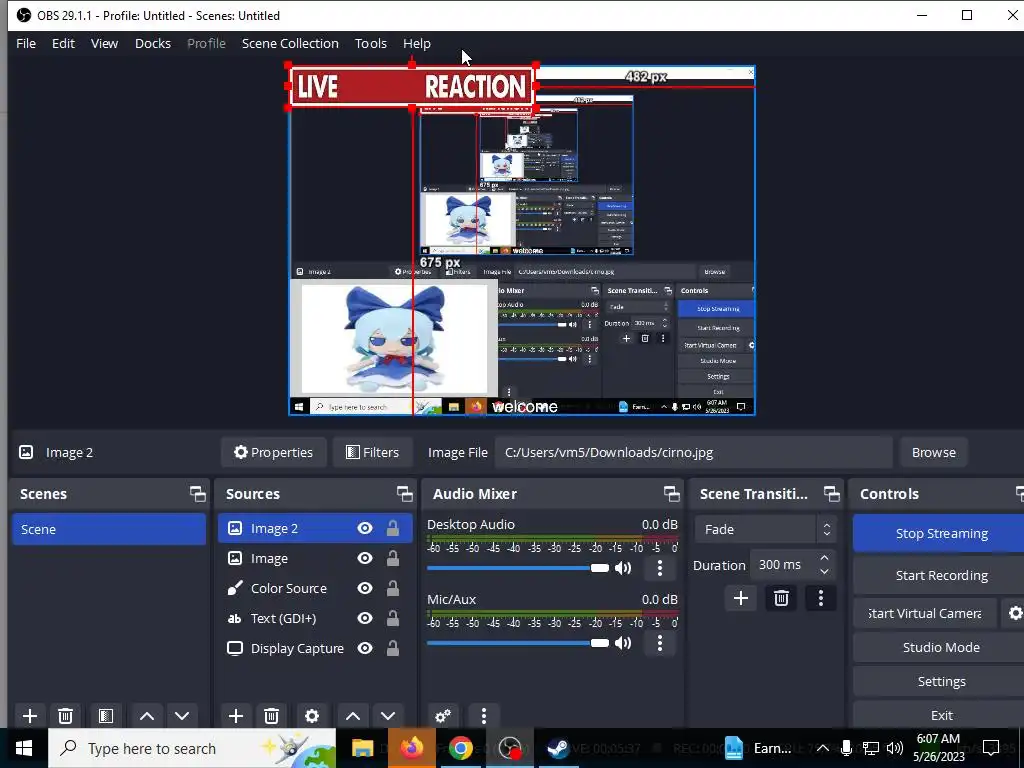Lock the Image source

click(392, 558)
